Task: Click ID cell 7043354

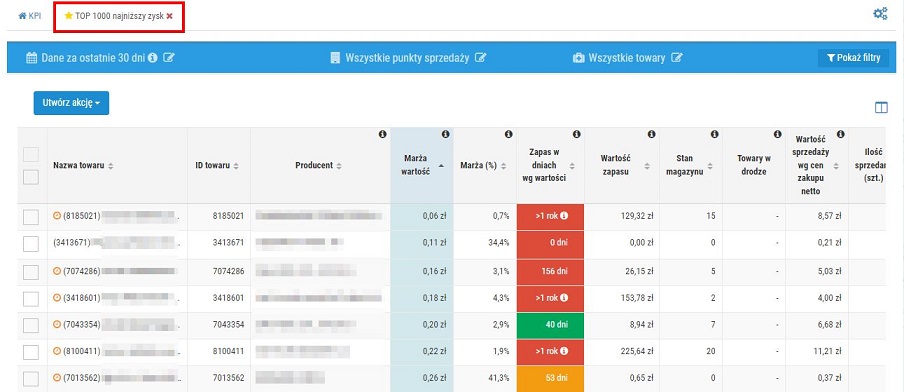Action: [x=229, y=325]
